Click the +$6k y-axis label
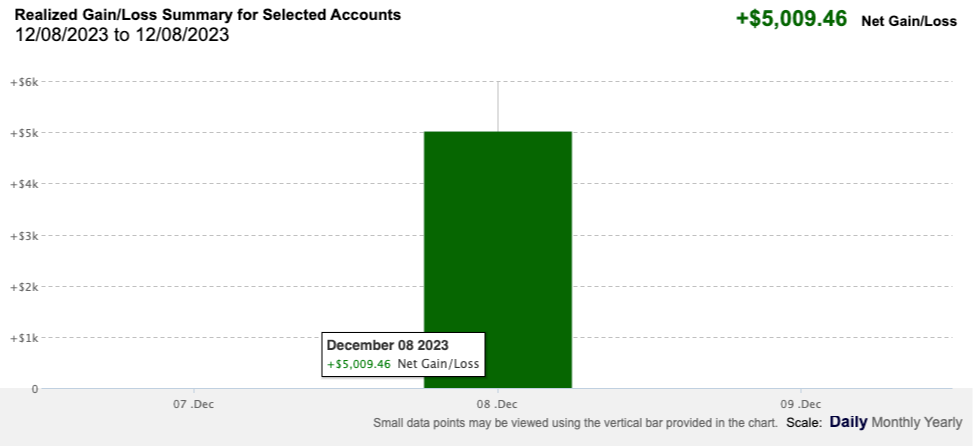 click(25, 81)
